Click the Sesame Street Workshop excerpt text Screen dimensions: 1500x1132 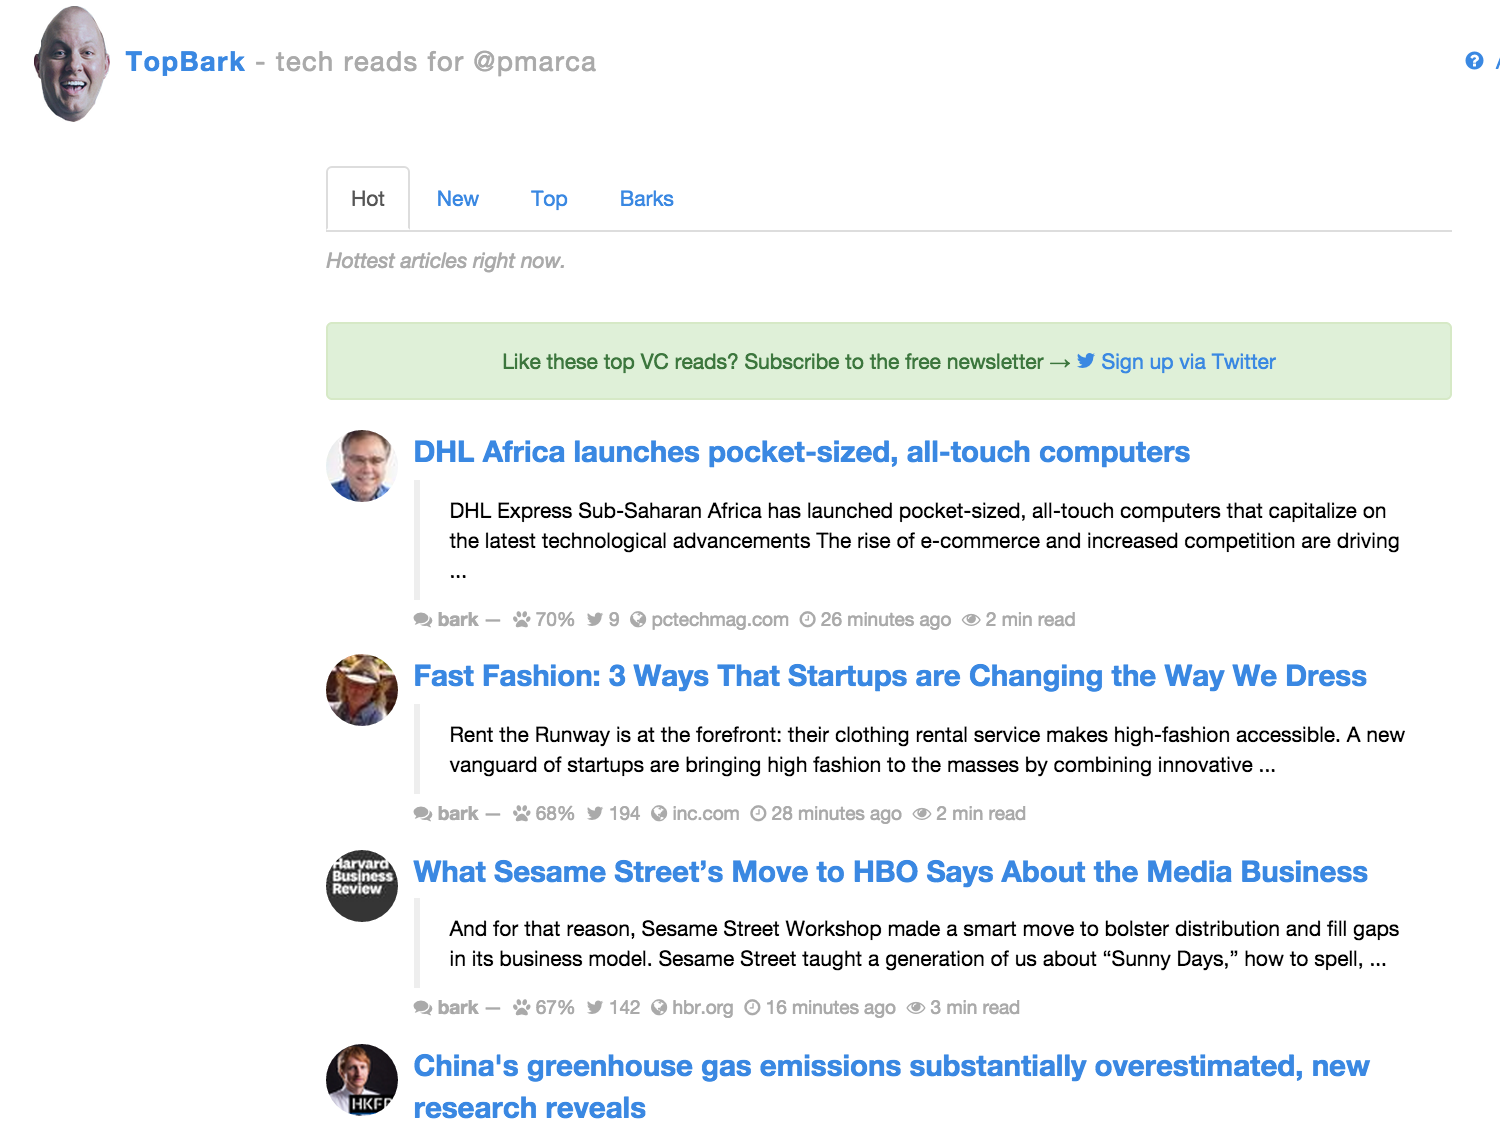924,944
